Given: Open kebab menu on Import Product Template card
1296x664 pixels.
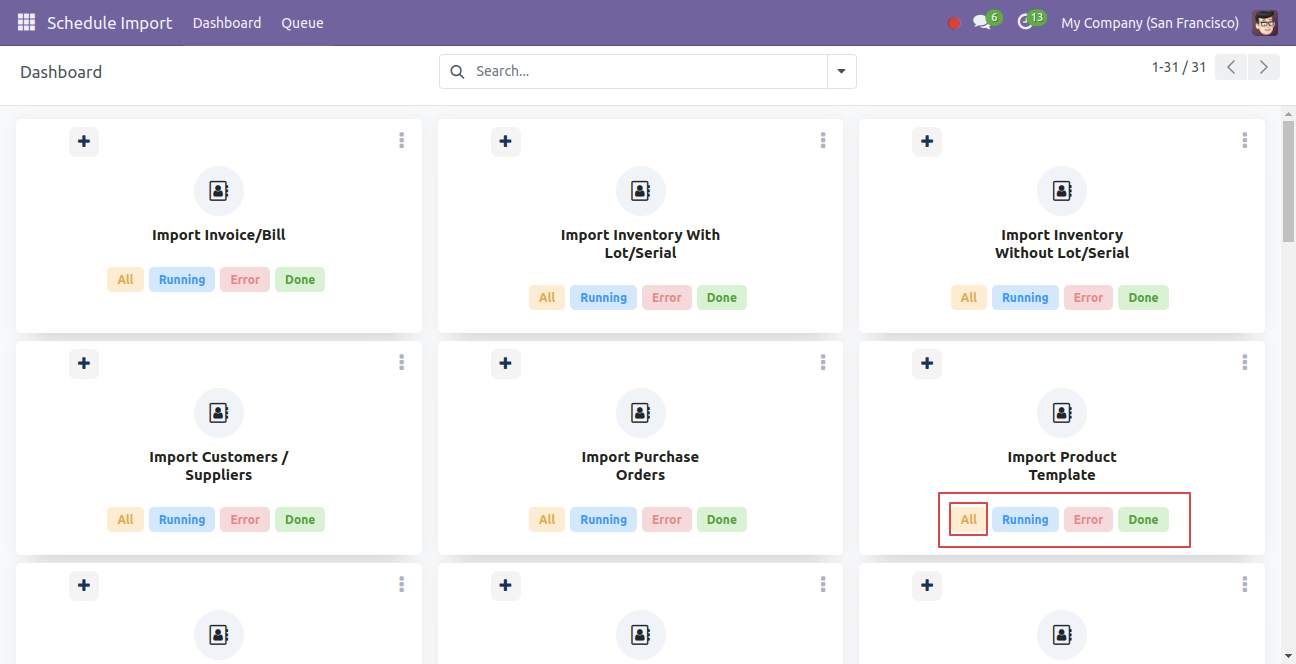Looking at the screenshot, I should point(1245,363).
